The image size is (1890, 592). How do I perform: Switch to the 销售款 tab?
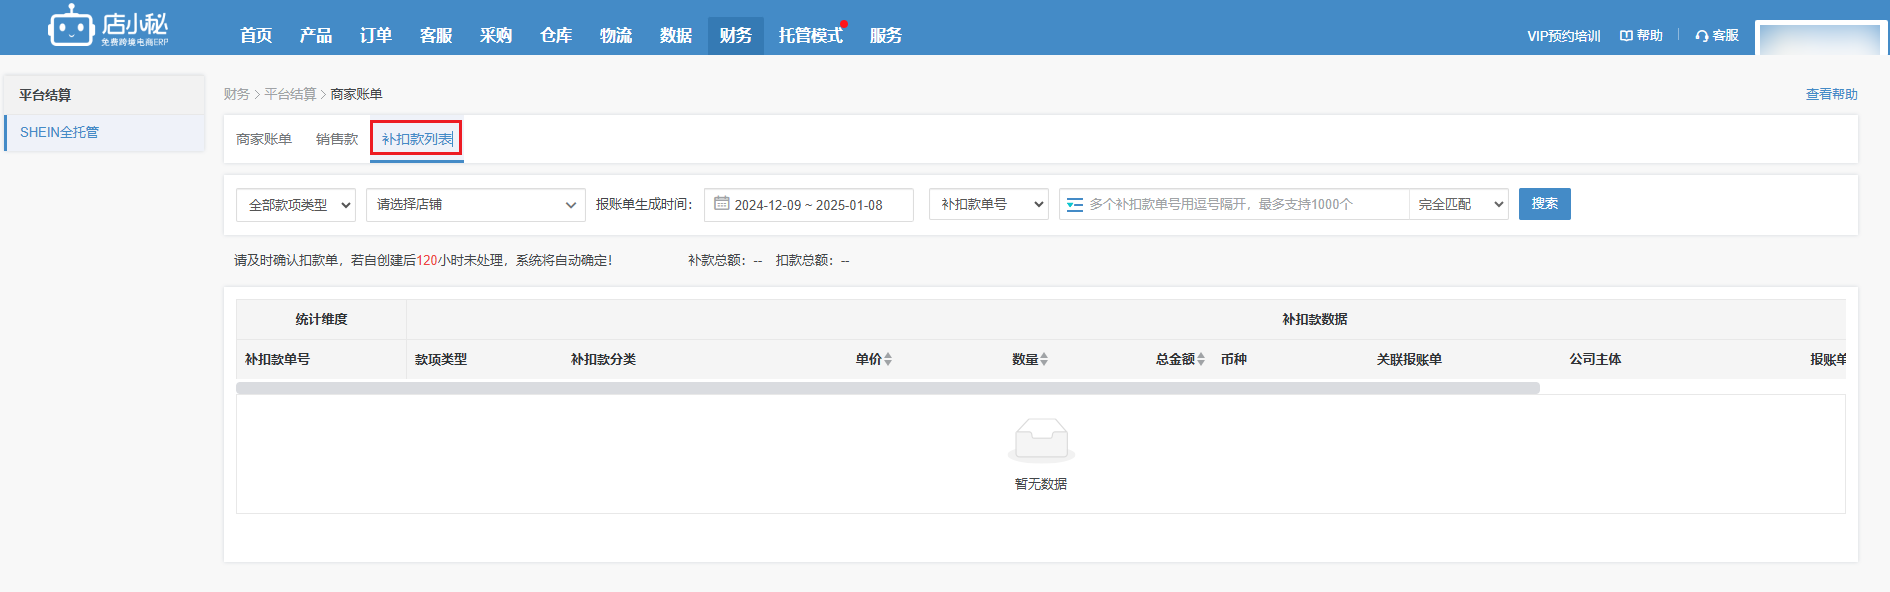pyautogui.click(x=337, y=139)
